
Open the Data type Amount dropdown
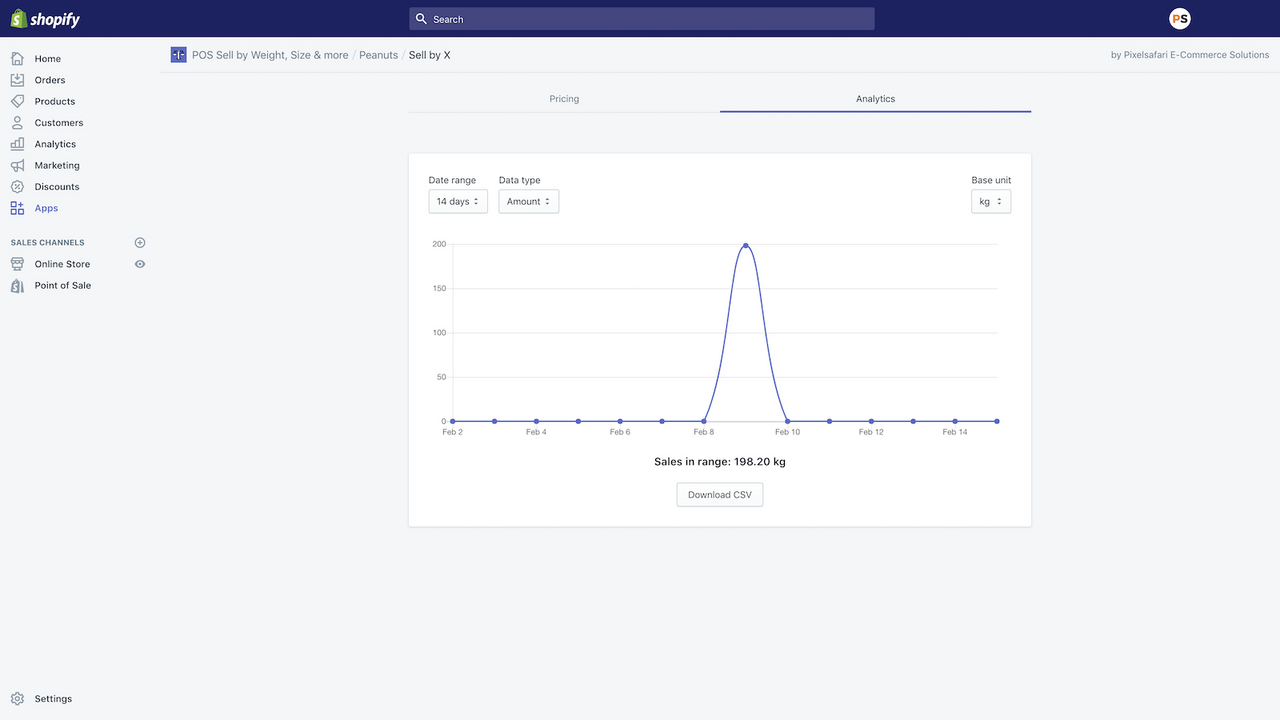[529, 201]
